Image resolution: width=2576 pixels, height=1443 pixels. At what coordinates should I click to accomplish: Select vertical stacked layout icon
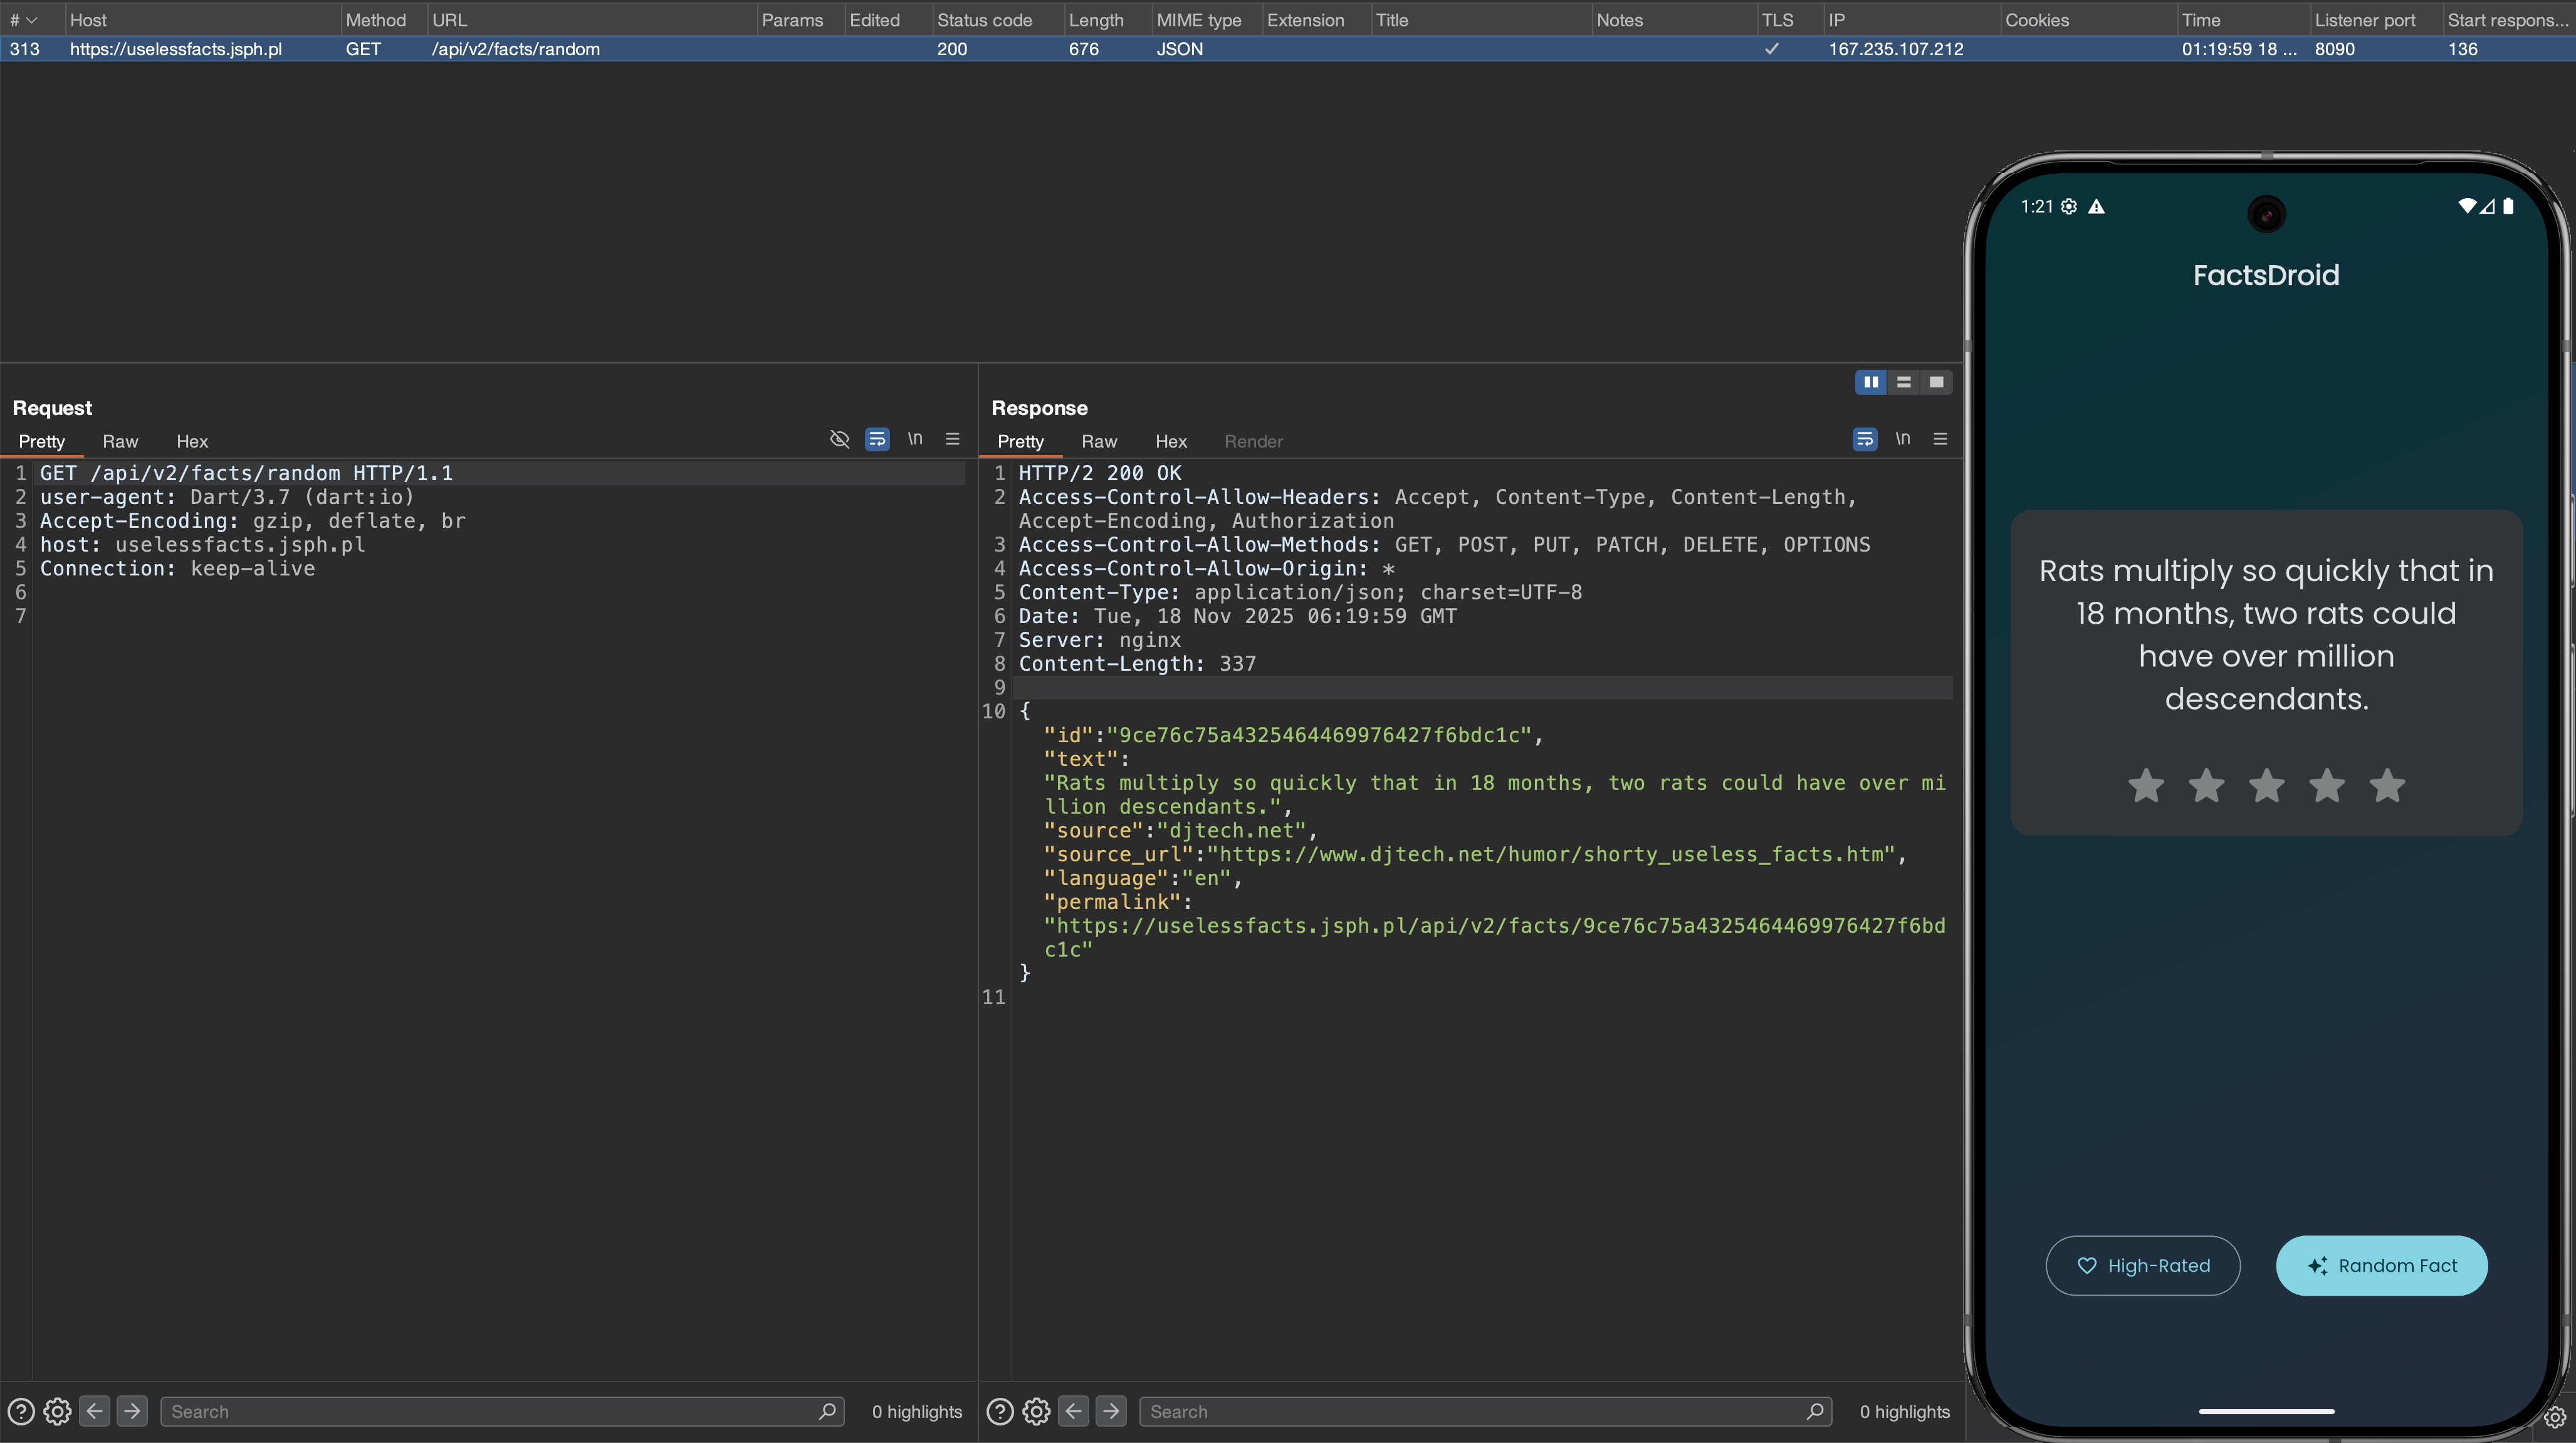point(1904,382)
